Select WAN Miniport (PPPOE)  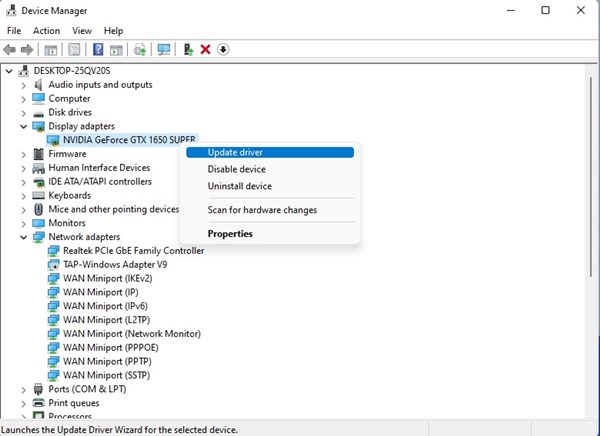pos(111,347)
